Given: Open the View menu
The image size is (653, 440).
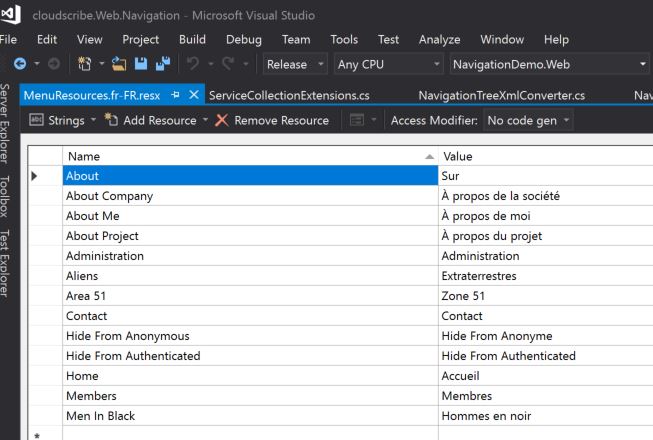Looking at the screenshot, I should [x=90, y=40].
